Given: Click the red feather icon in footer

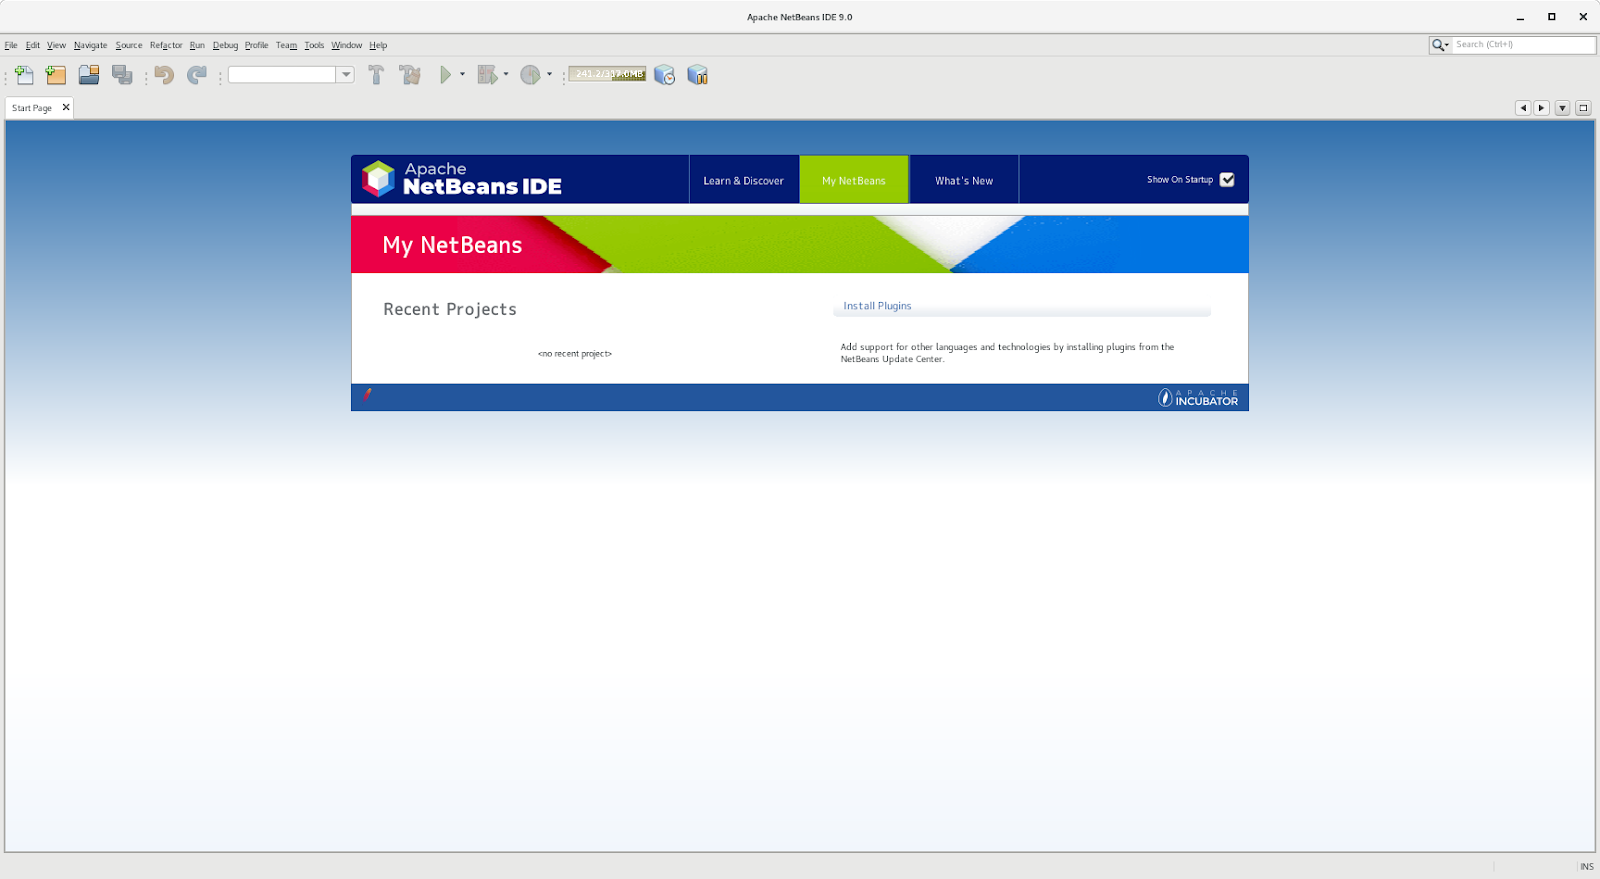Looking at the screenshot, I should point(367,395).
